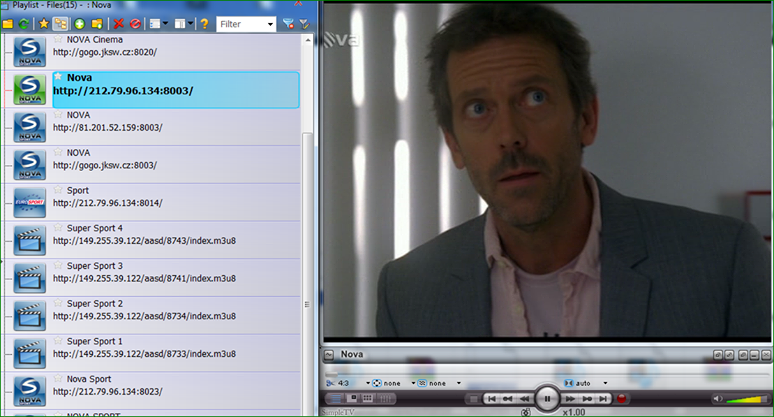Adjust the volume level slider
The width and height of the screenshot is (774, 417).
747,399
